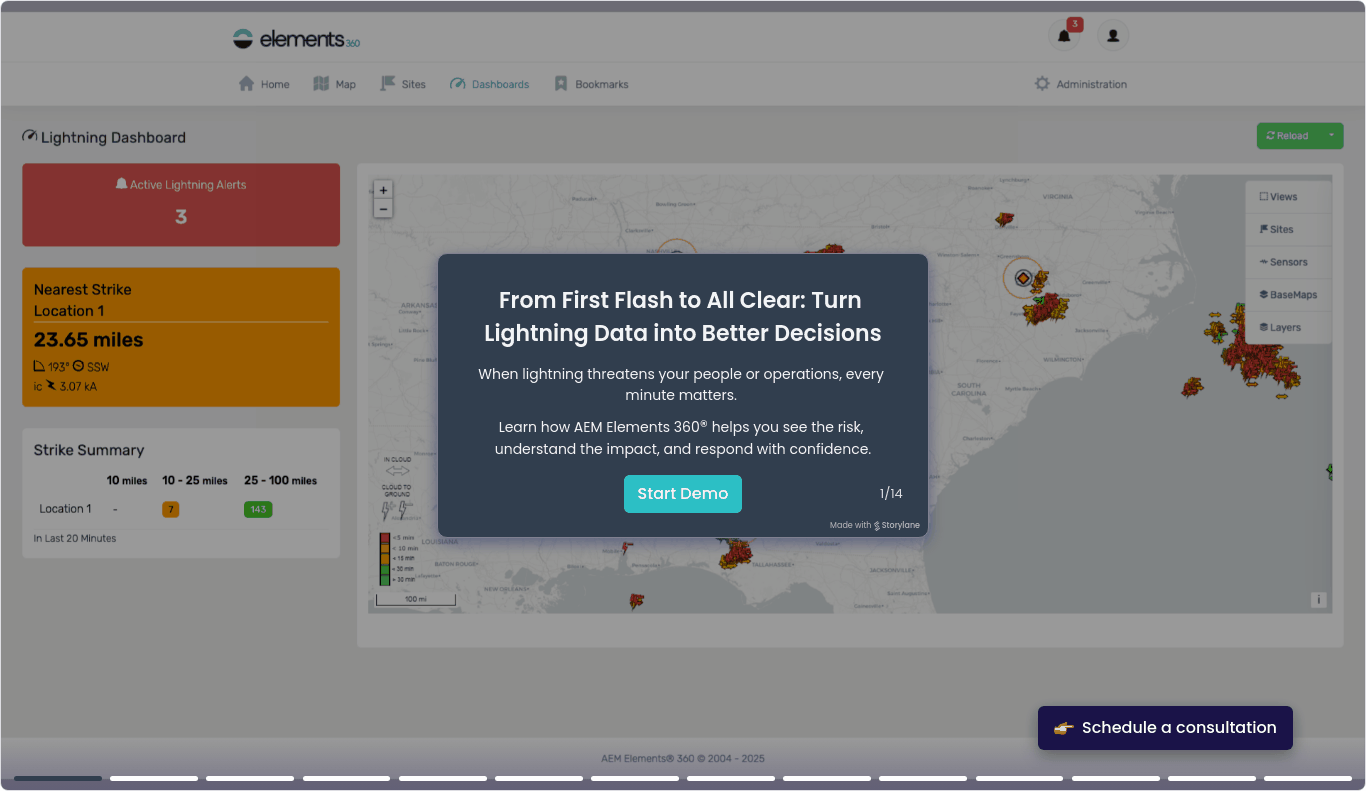The width and height of the screenshot is (1366, 791).
Task: Click the '> 30 min' green legend swatch
Action: (x=384, y=579)
